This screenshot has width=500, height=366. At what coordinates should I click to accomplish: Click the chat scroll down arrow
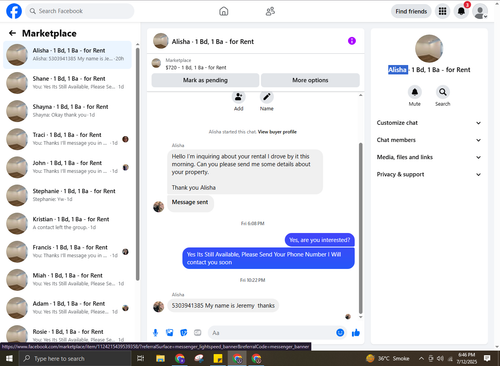(x=360, y=317)
